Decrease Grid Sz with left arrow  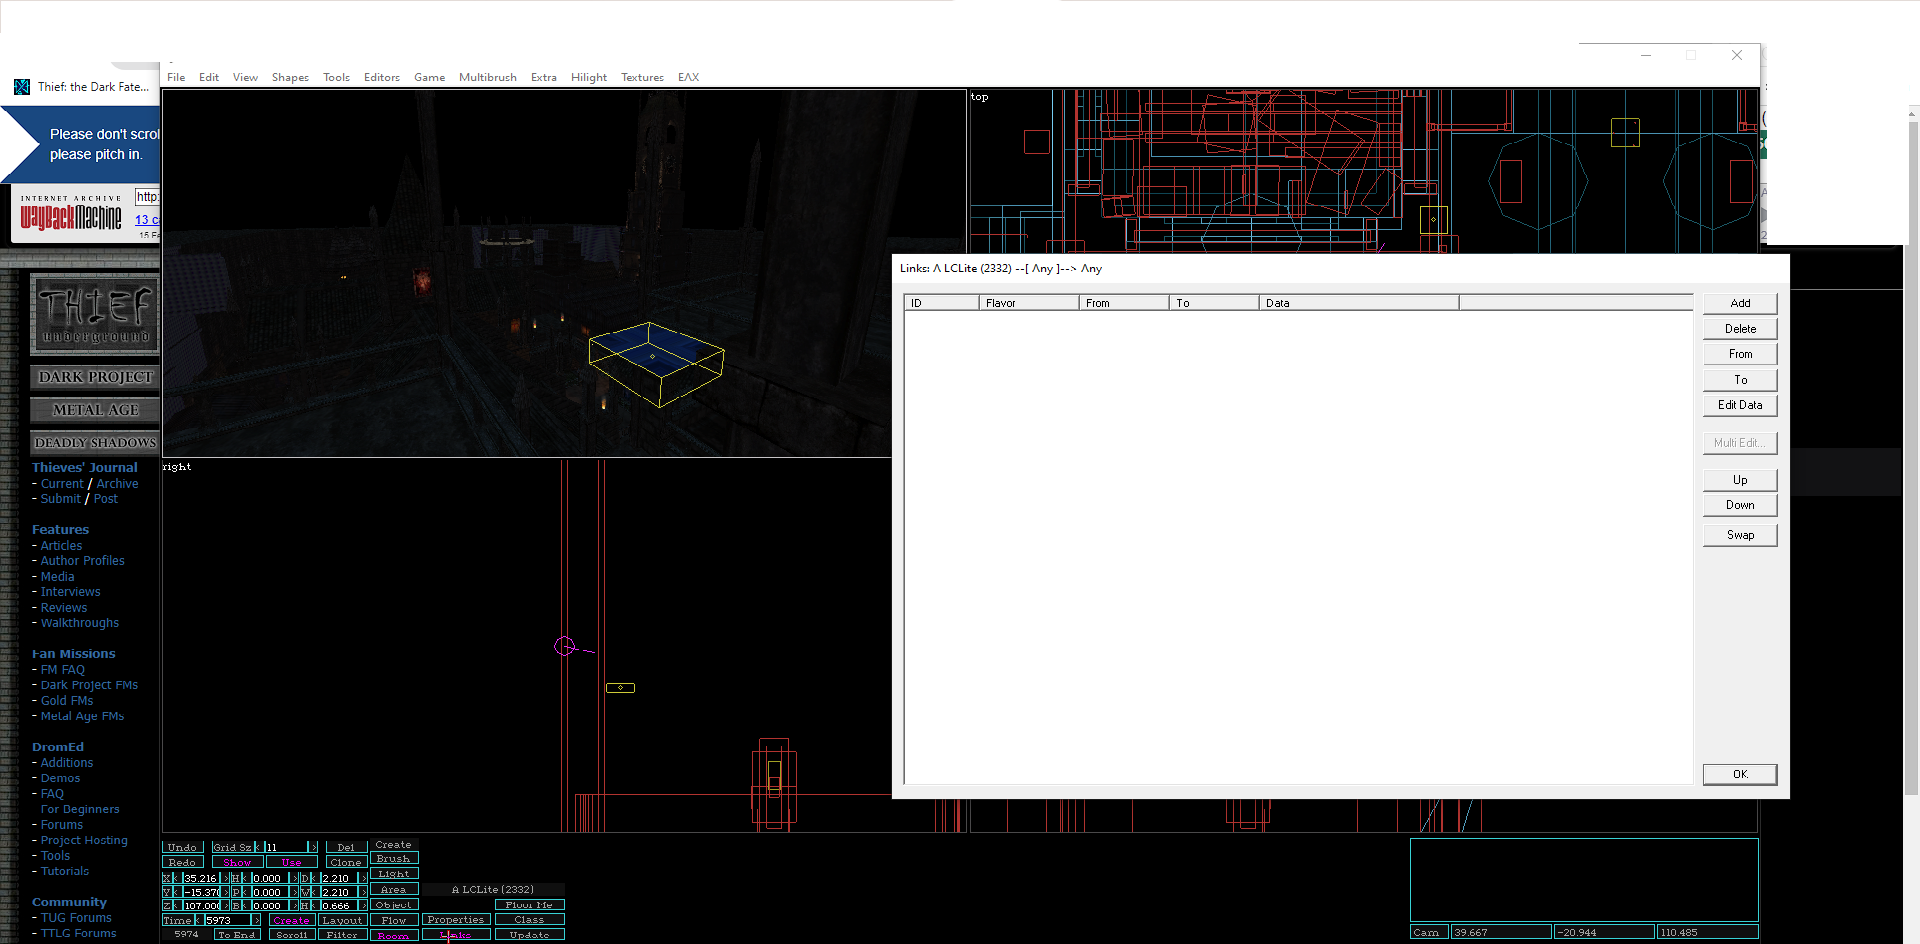point(257,847)
